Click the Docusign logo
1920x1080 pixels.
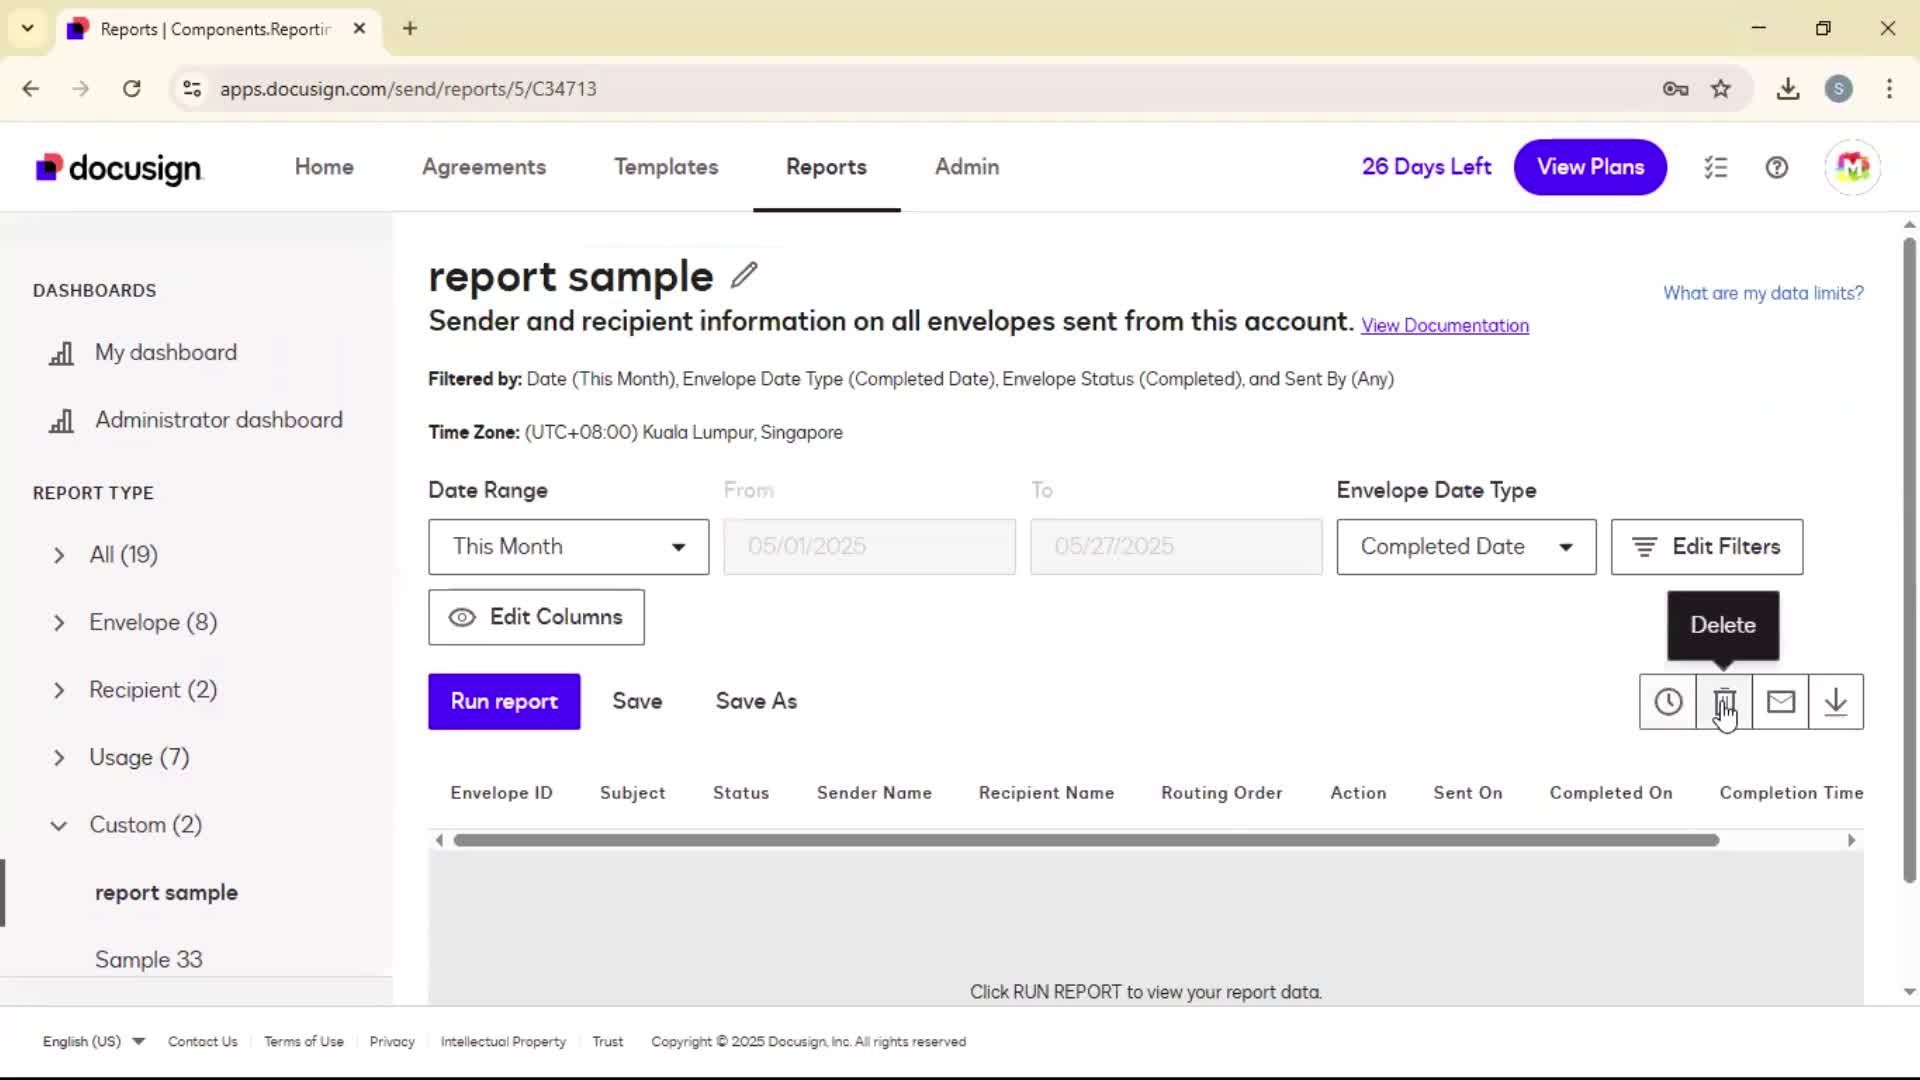(x=119, y=168)
